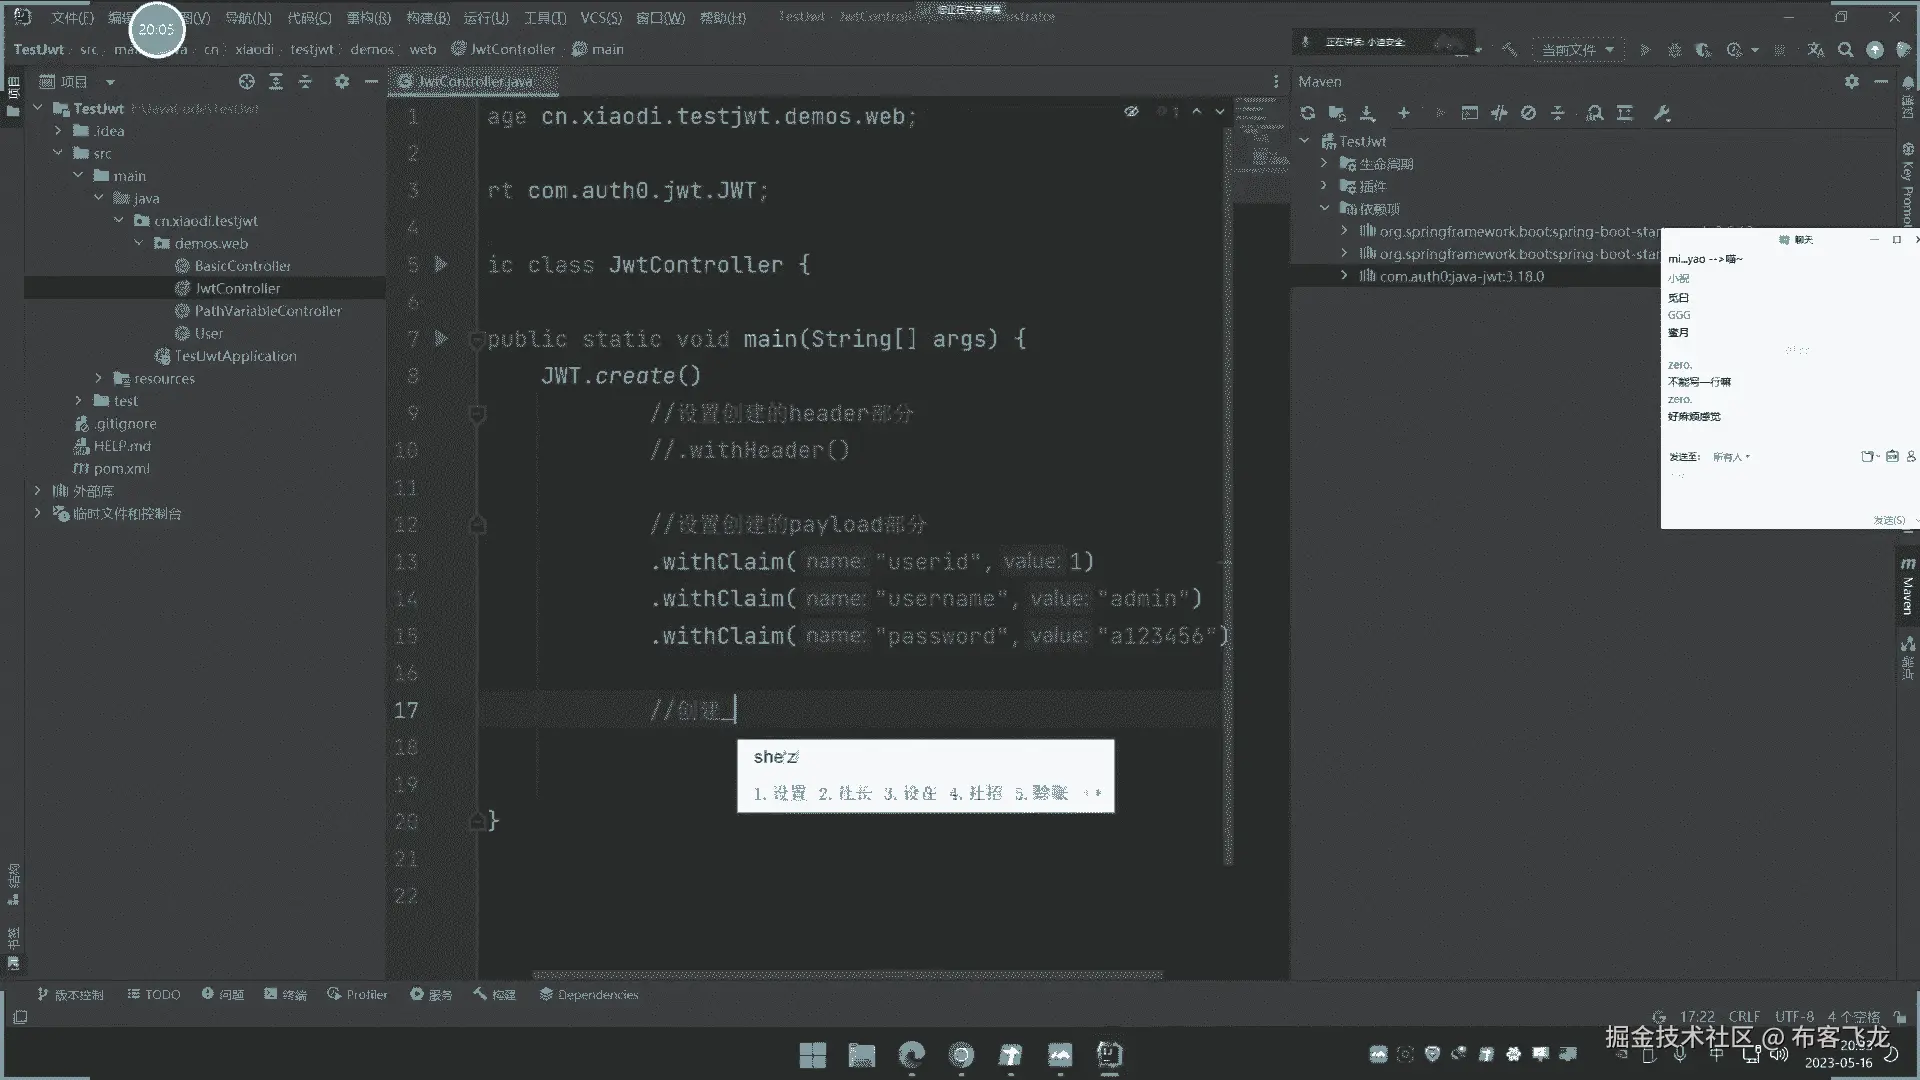Select opened file locate icon in project panel
1920x1080 pixels.
coord(246,82)
